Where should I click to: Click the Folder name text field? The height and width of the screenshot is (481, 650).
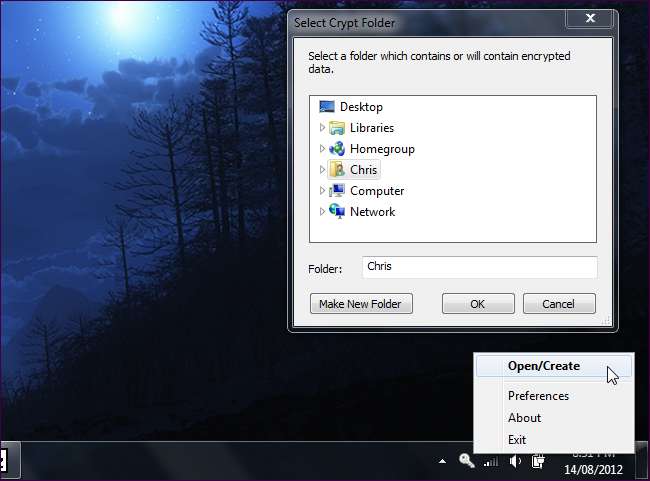tap(478, 267)
